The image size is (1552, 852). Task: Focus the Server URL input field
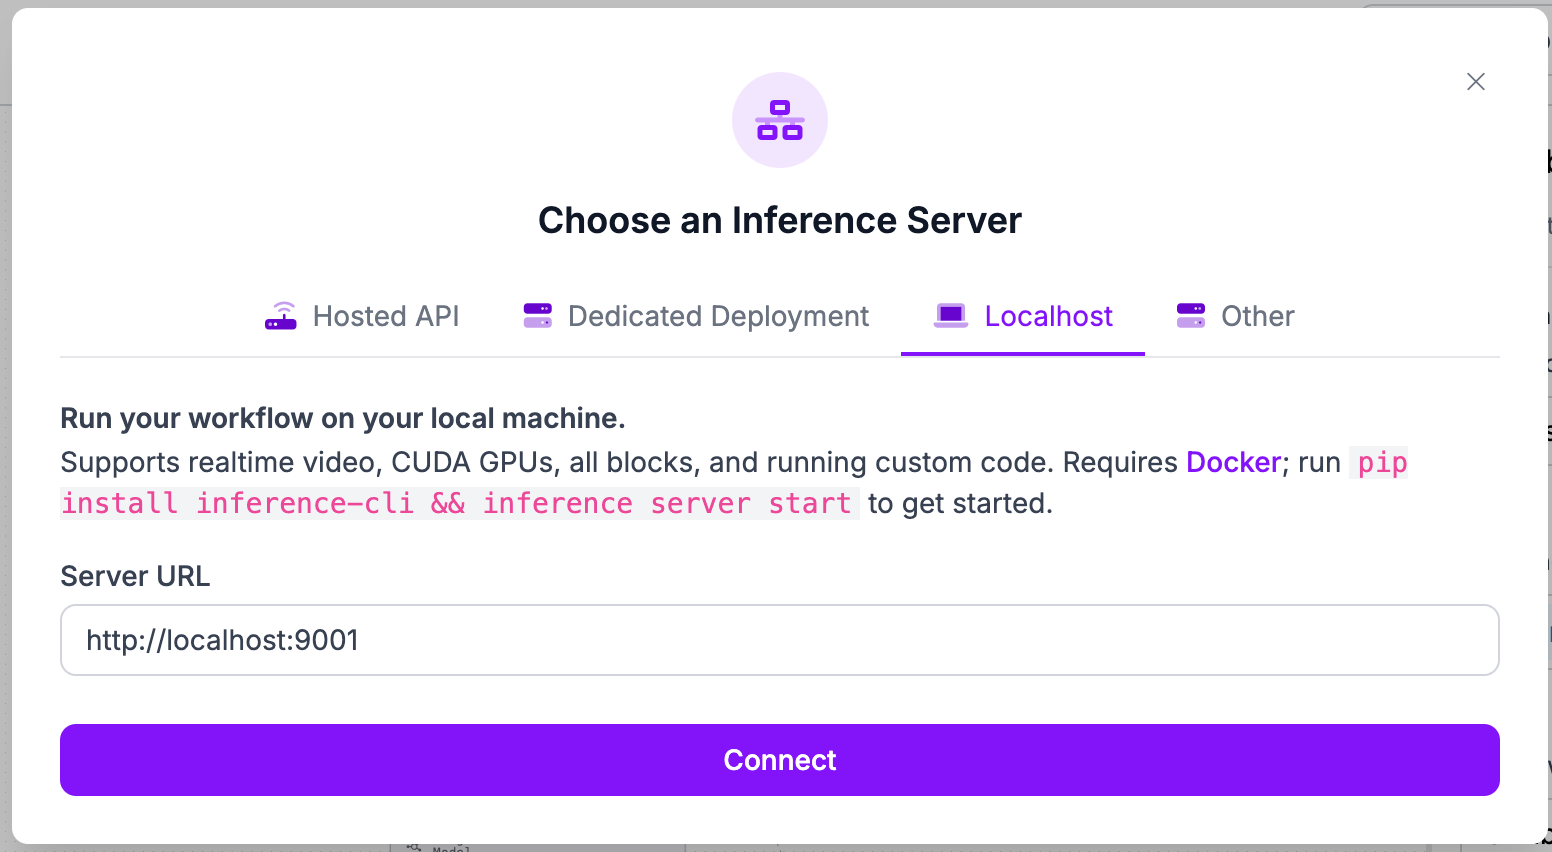pyautogui.click(x=779, y=640)
